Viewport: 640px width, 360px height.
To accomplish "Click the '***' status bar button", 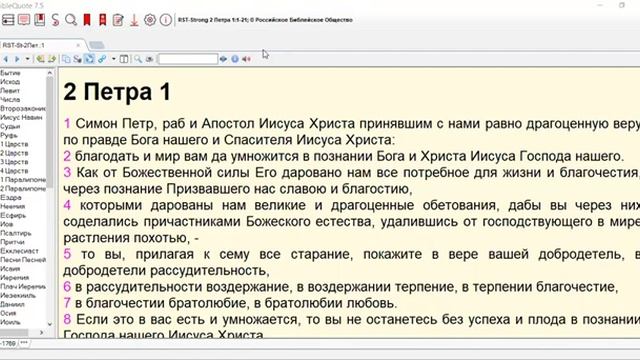I will pos(24,343).
